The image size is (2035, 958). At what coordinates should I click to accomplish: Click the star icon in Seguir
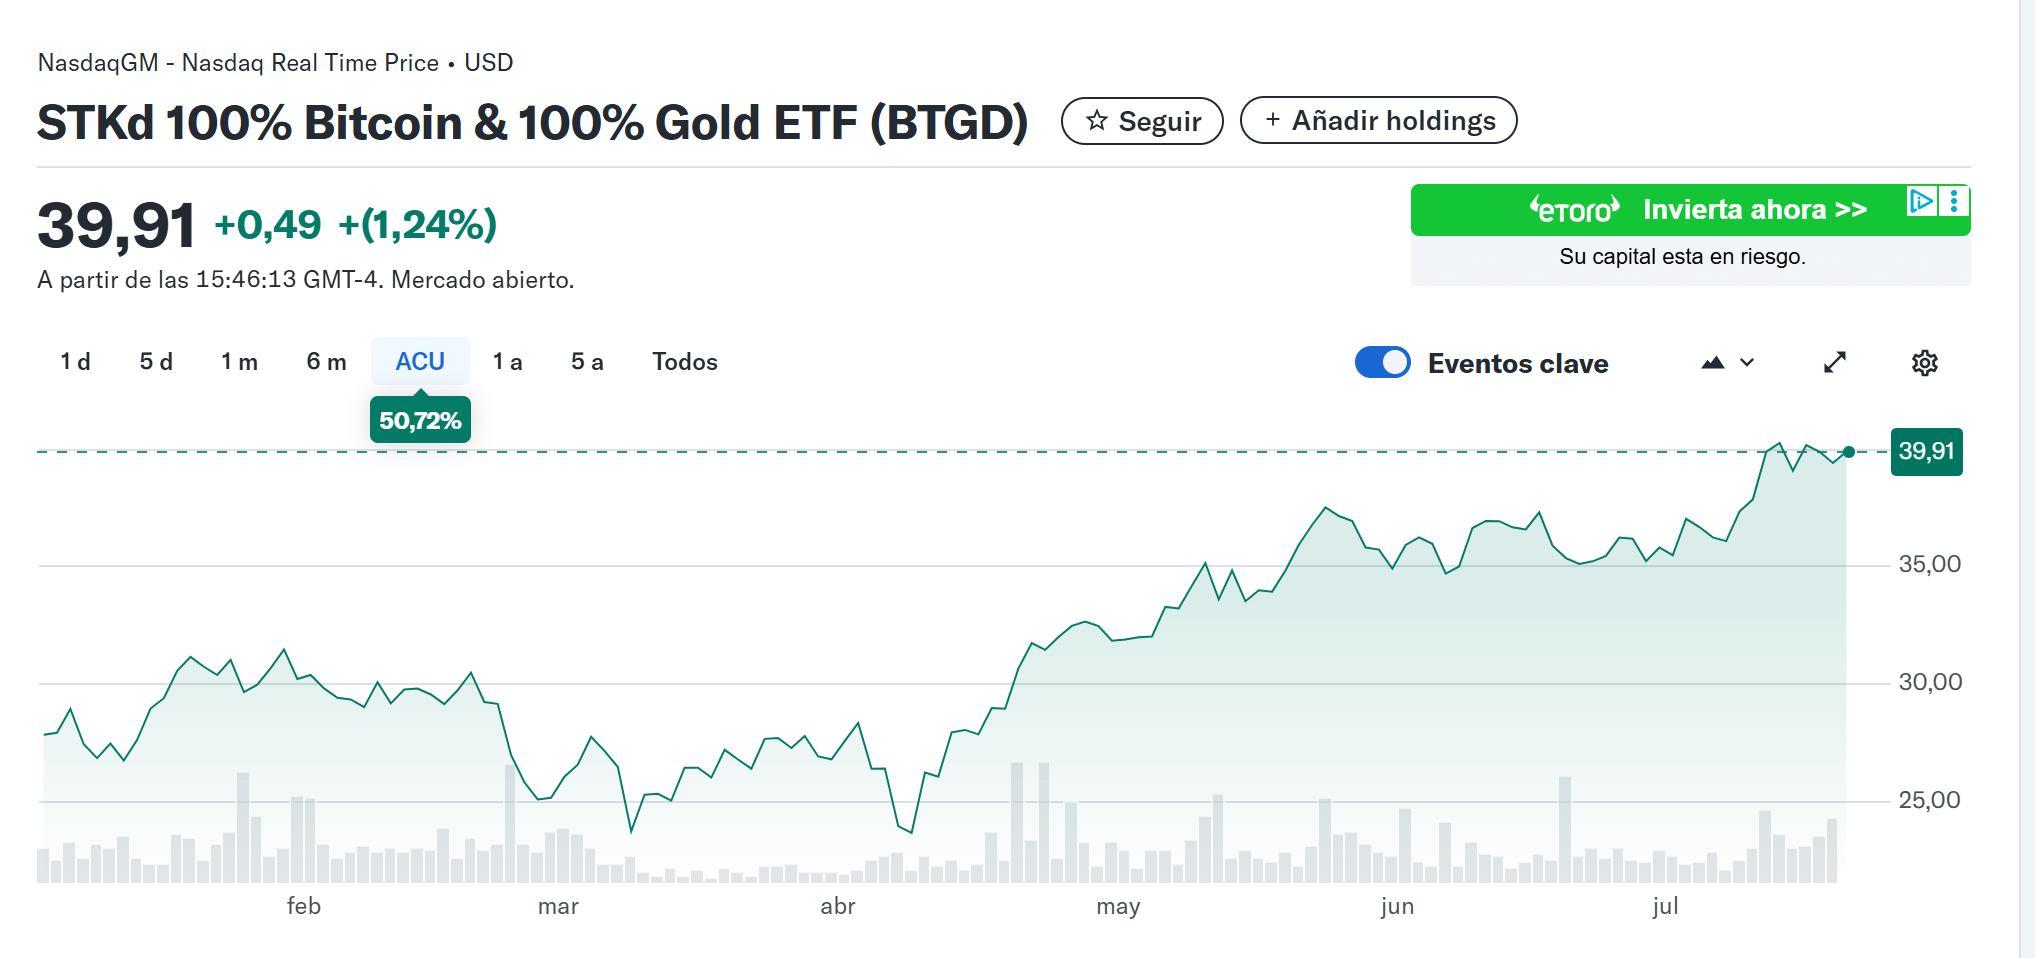1097,121
